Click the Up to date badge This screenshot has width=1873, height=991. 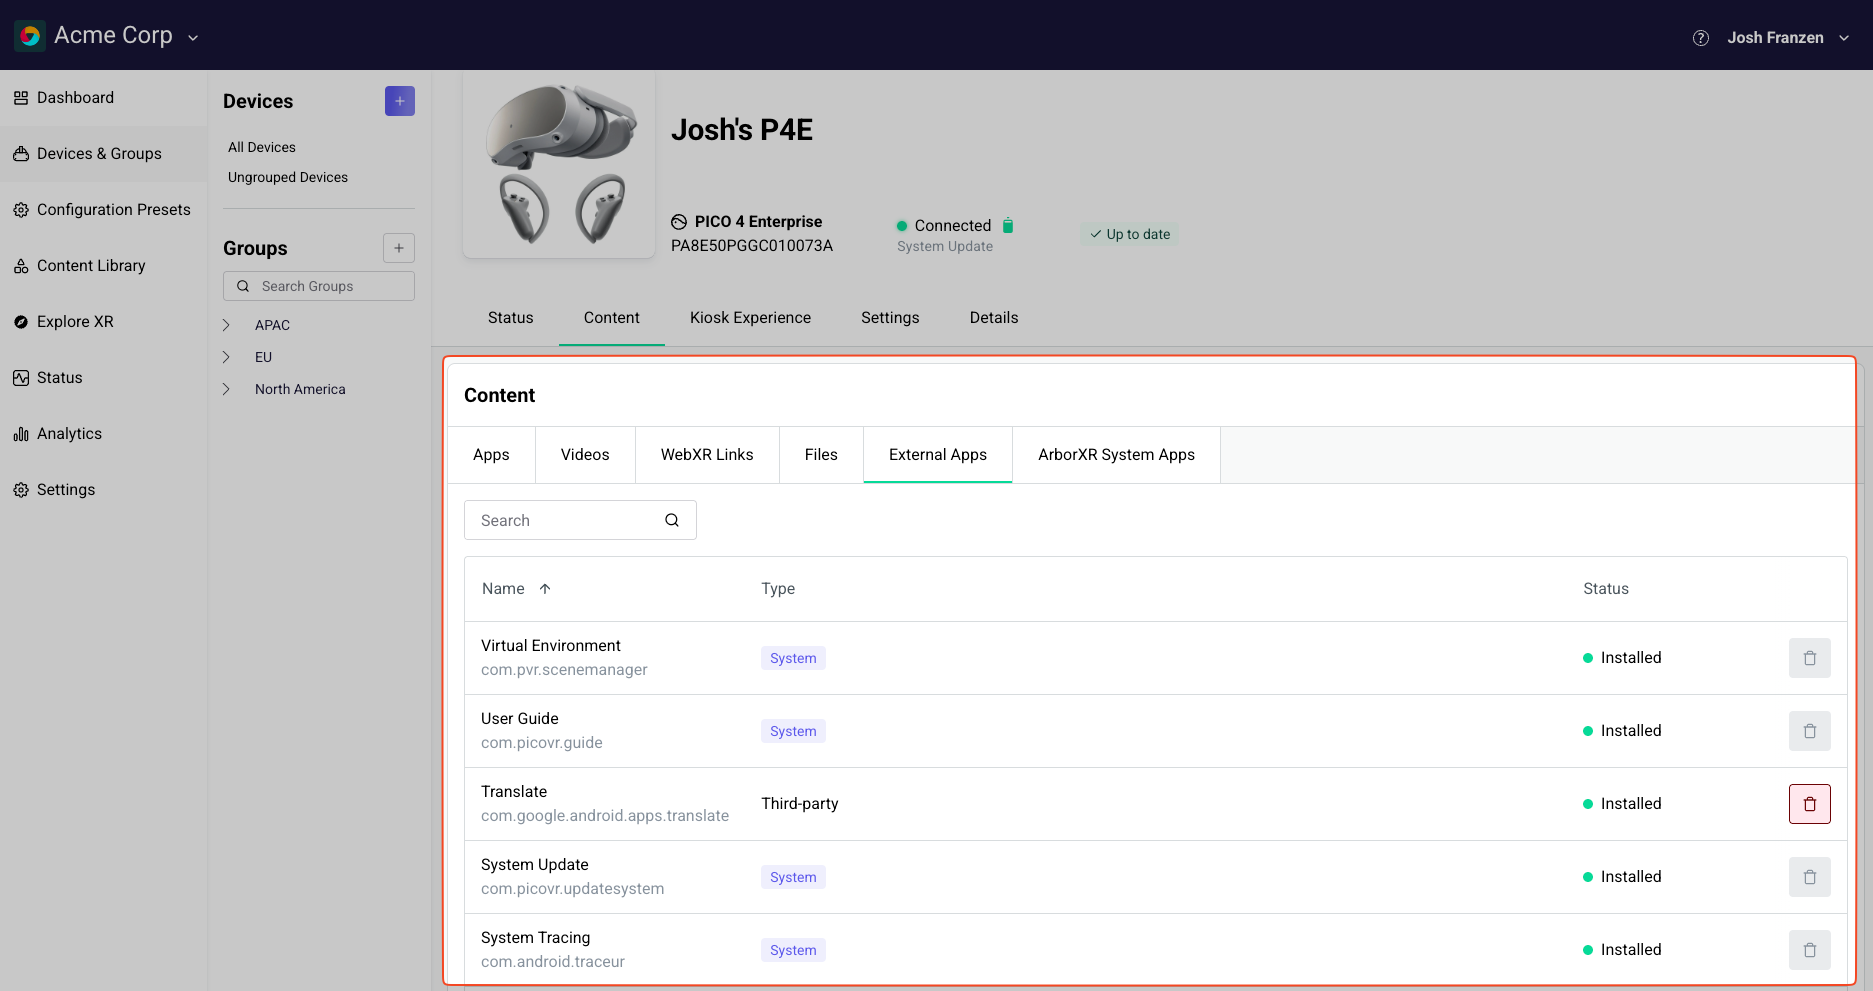pos(1130,234)
